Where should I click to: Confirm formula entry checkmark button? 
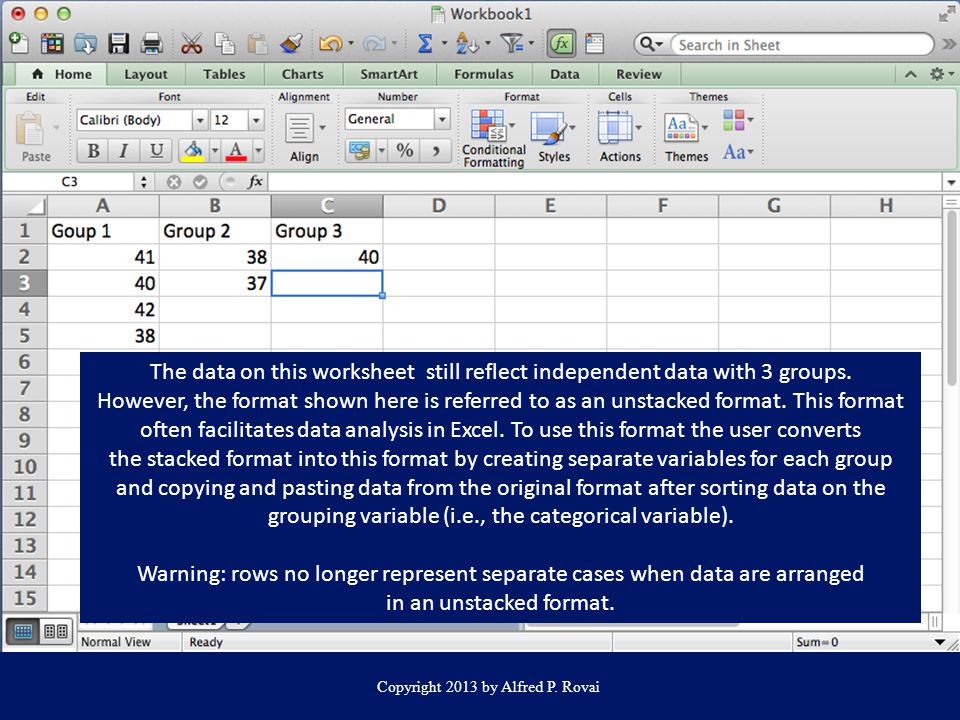pyautogui.click(x=200, y=182)
